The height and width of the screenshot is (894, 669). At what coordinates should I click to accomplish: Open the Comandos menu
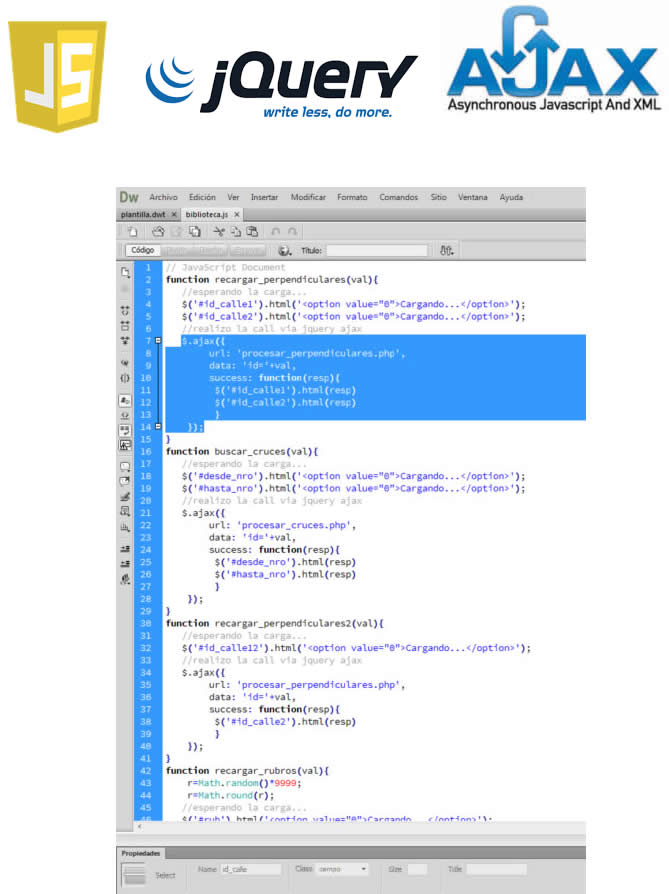(398, 198)
